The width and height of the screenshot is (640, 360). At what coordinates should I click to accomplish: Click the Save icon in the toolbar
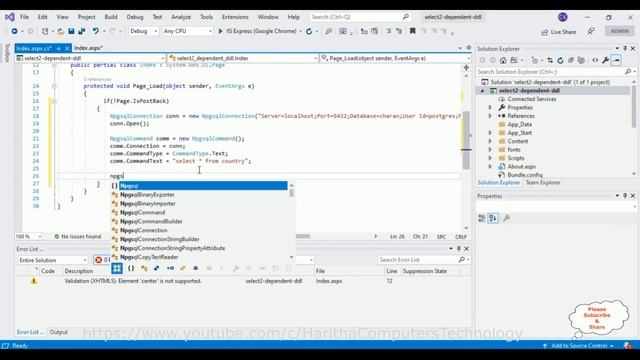pos(71,31)
